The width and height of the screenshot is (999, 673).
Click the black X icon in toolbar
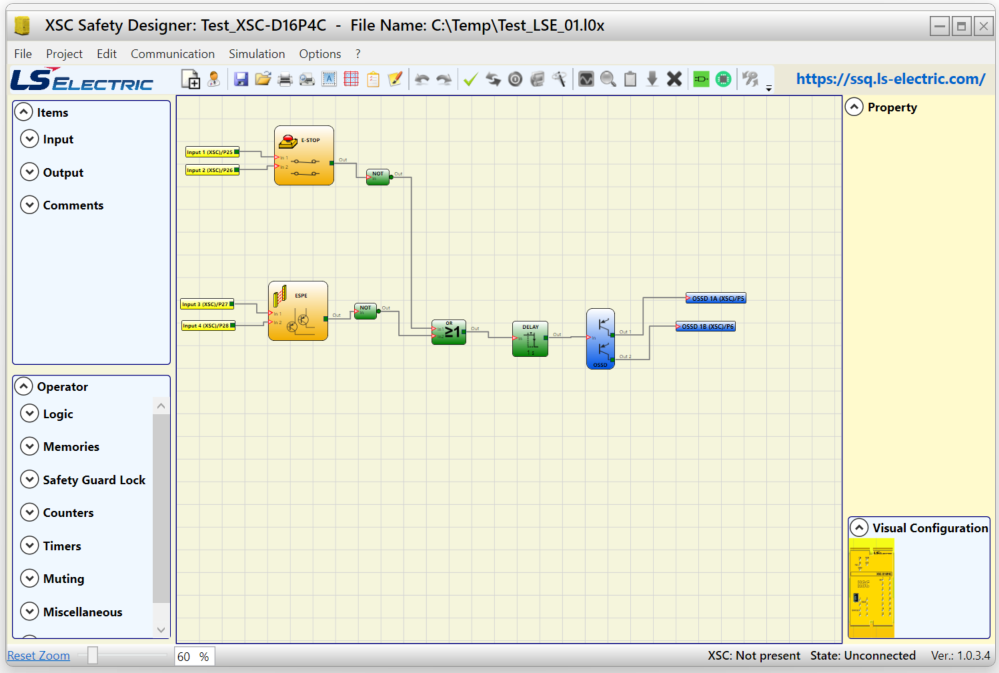click(x=674, y=79)
